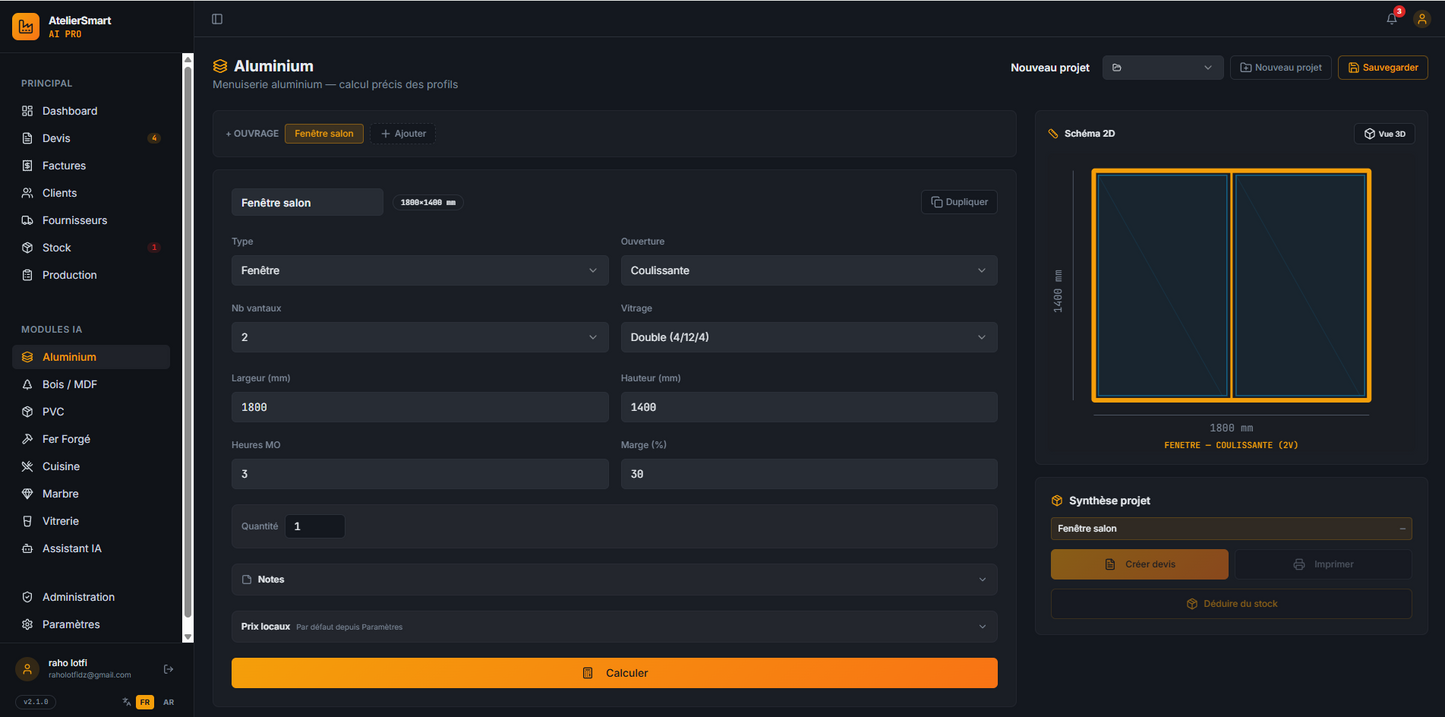The width and height of the screenshot is (1445, 717).
Task: Go to the Cuisine module
Action: point(61,467)
